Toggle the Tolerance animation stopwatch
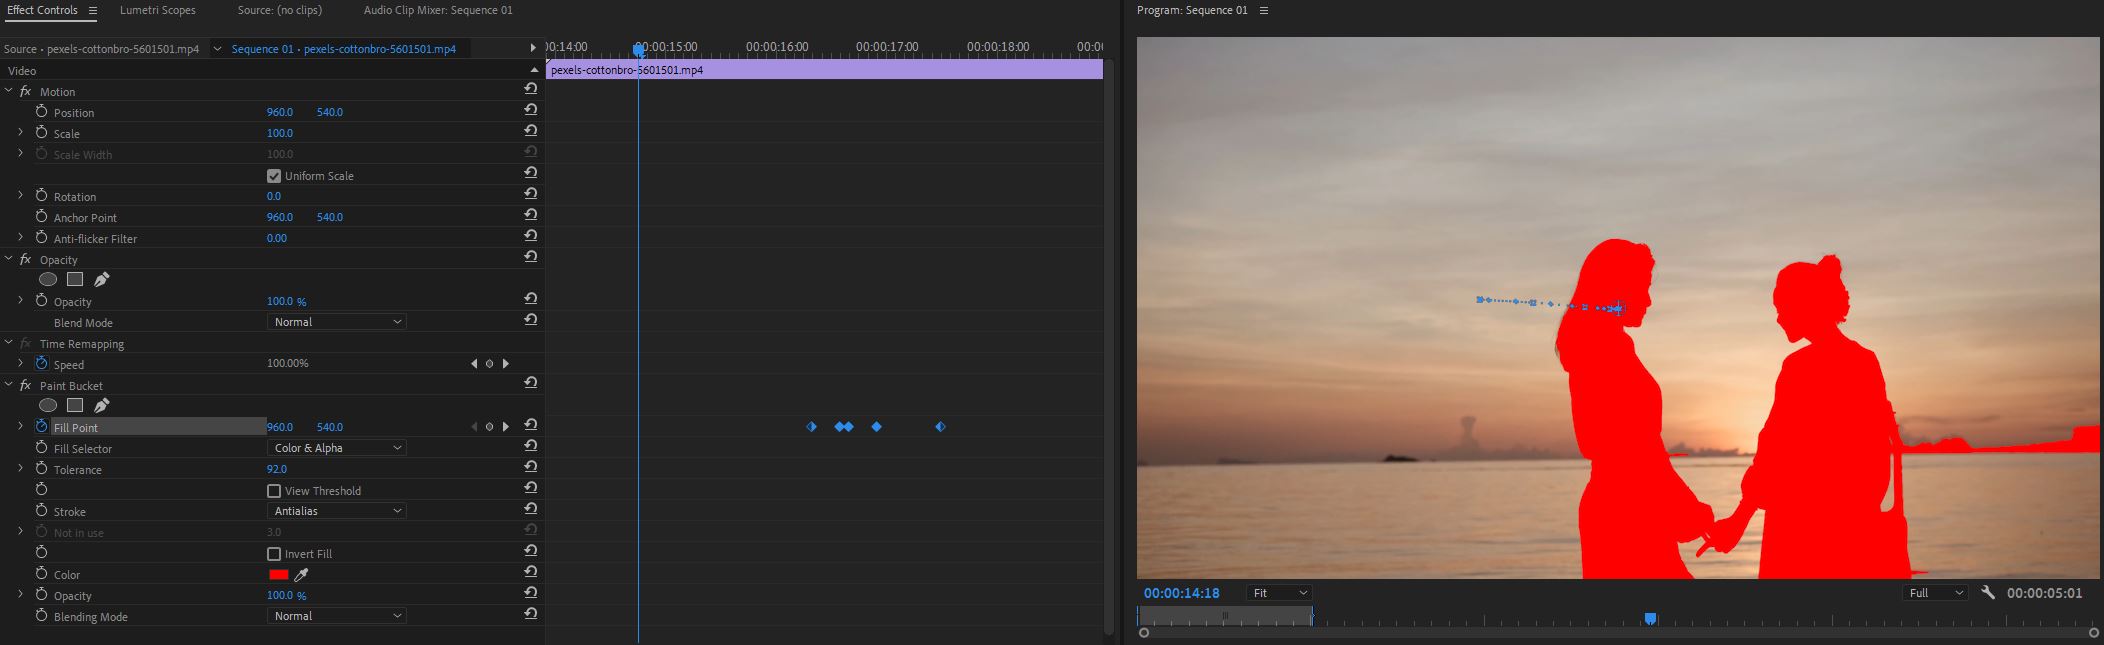This screenshot has width=2104, height=645. tap(41, 469)
